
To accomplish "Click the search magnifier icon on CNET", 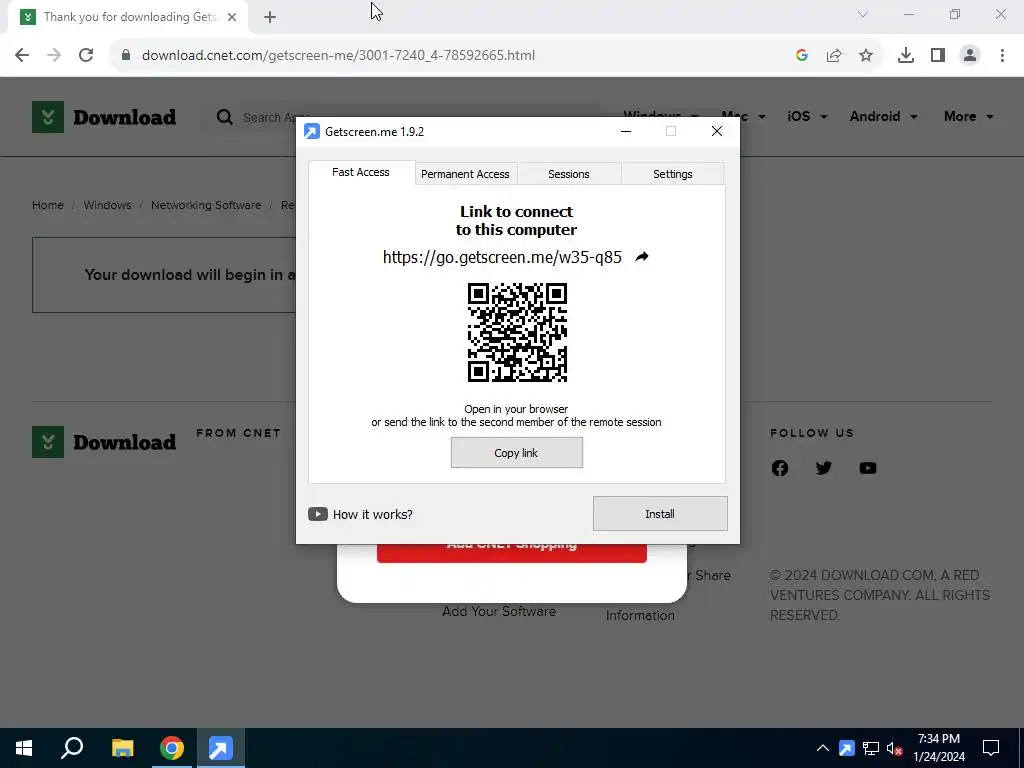I will pos(225,117).
